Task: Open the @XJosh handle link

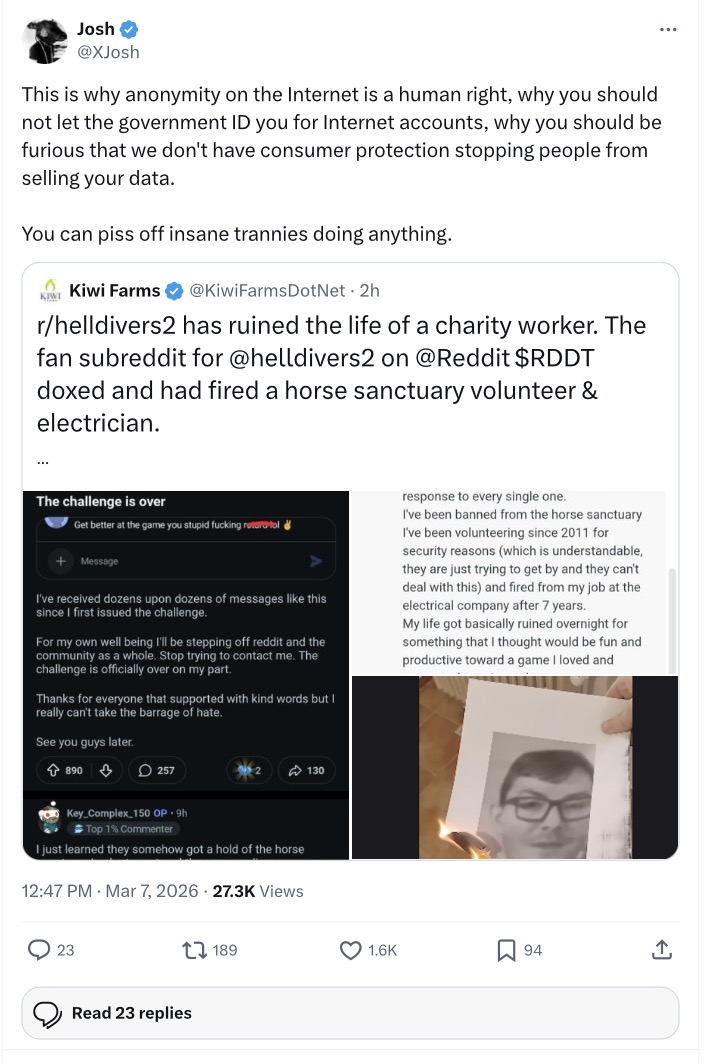Action: point(108,52)
